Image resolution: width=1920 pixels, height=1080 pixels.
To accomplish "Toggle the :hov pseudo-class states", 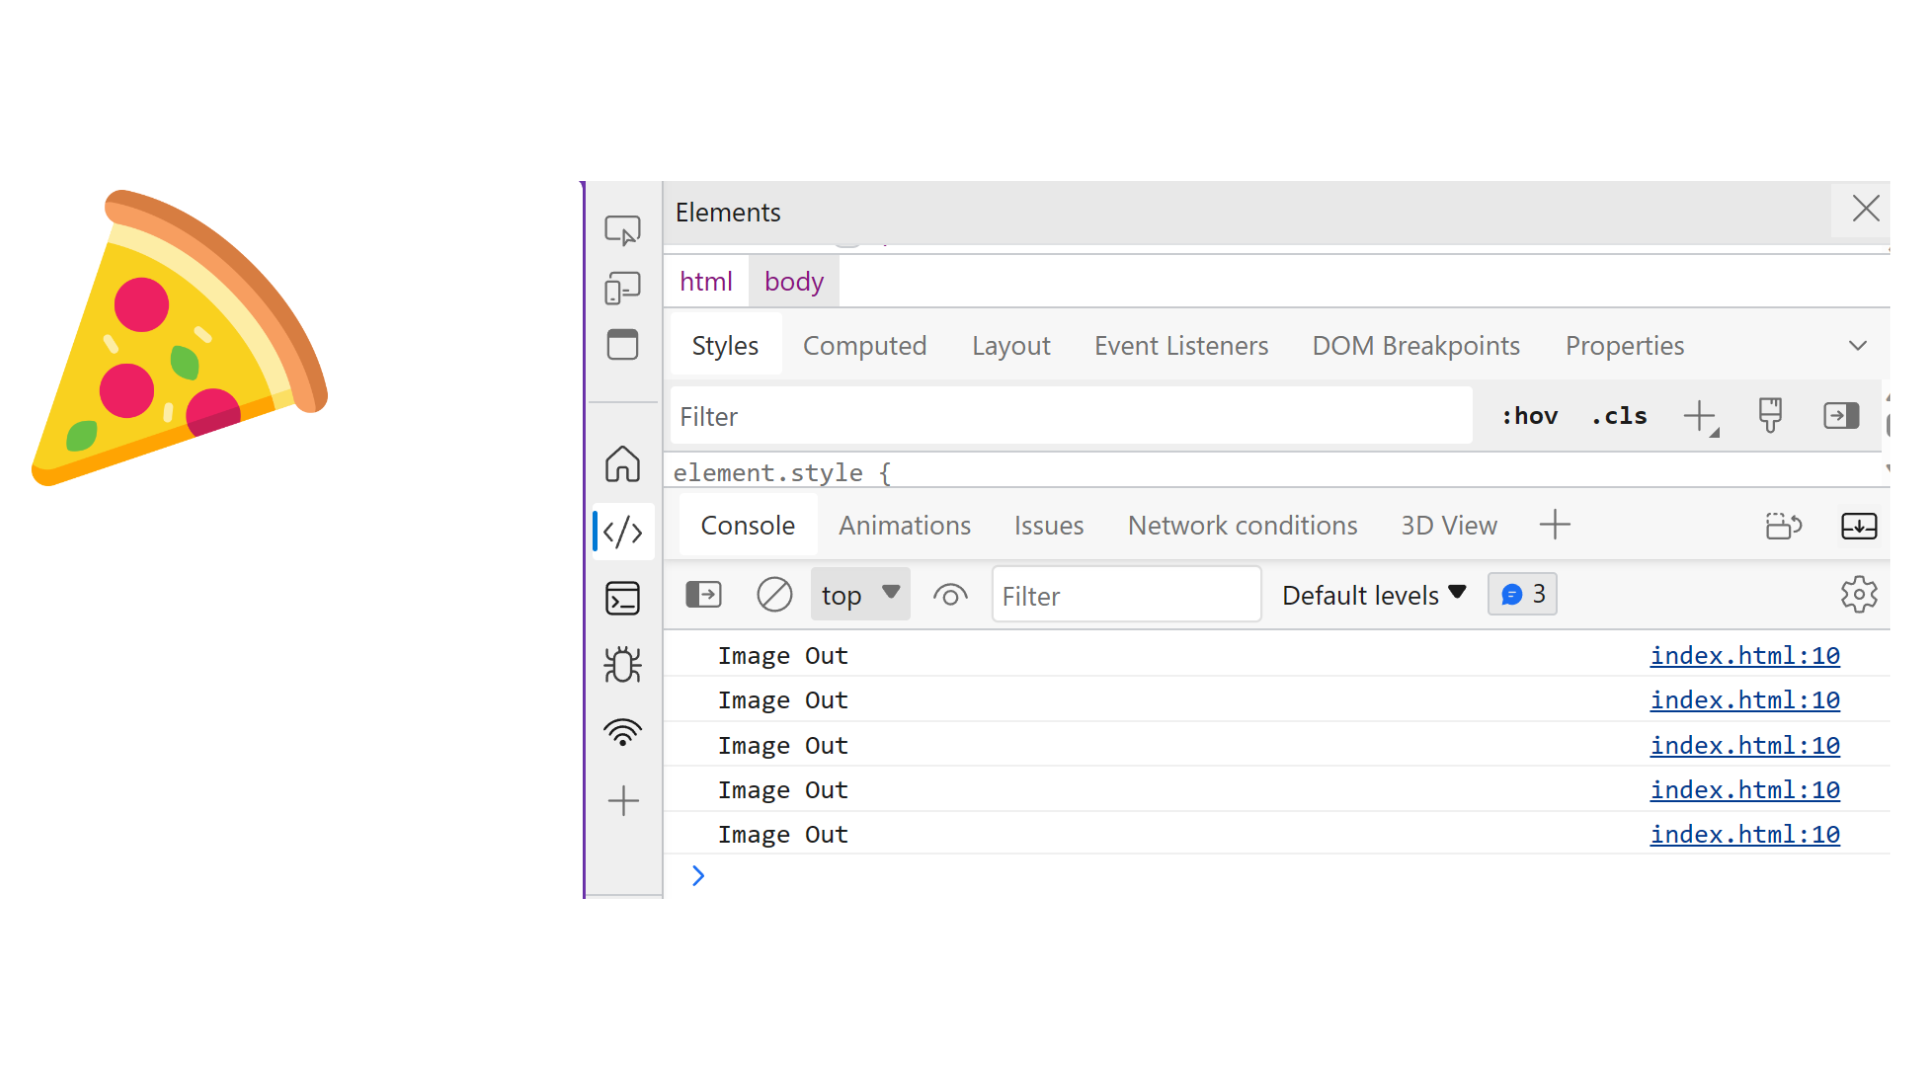I will pos(1526,415).
